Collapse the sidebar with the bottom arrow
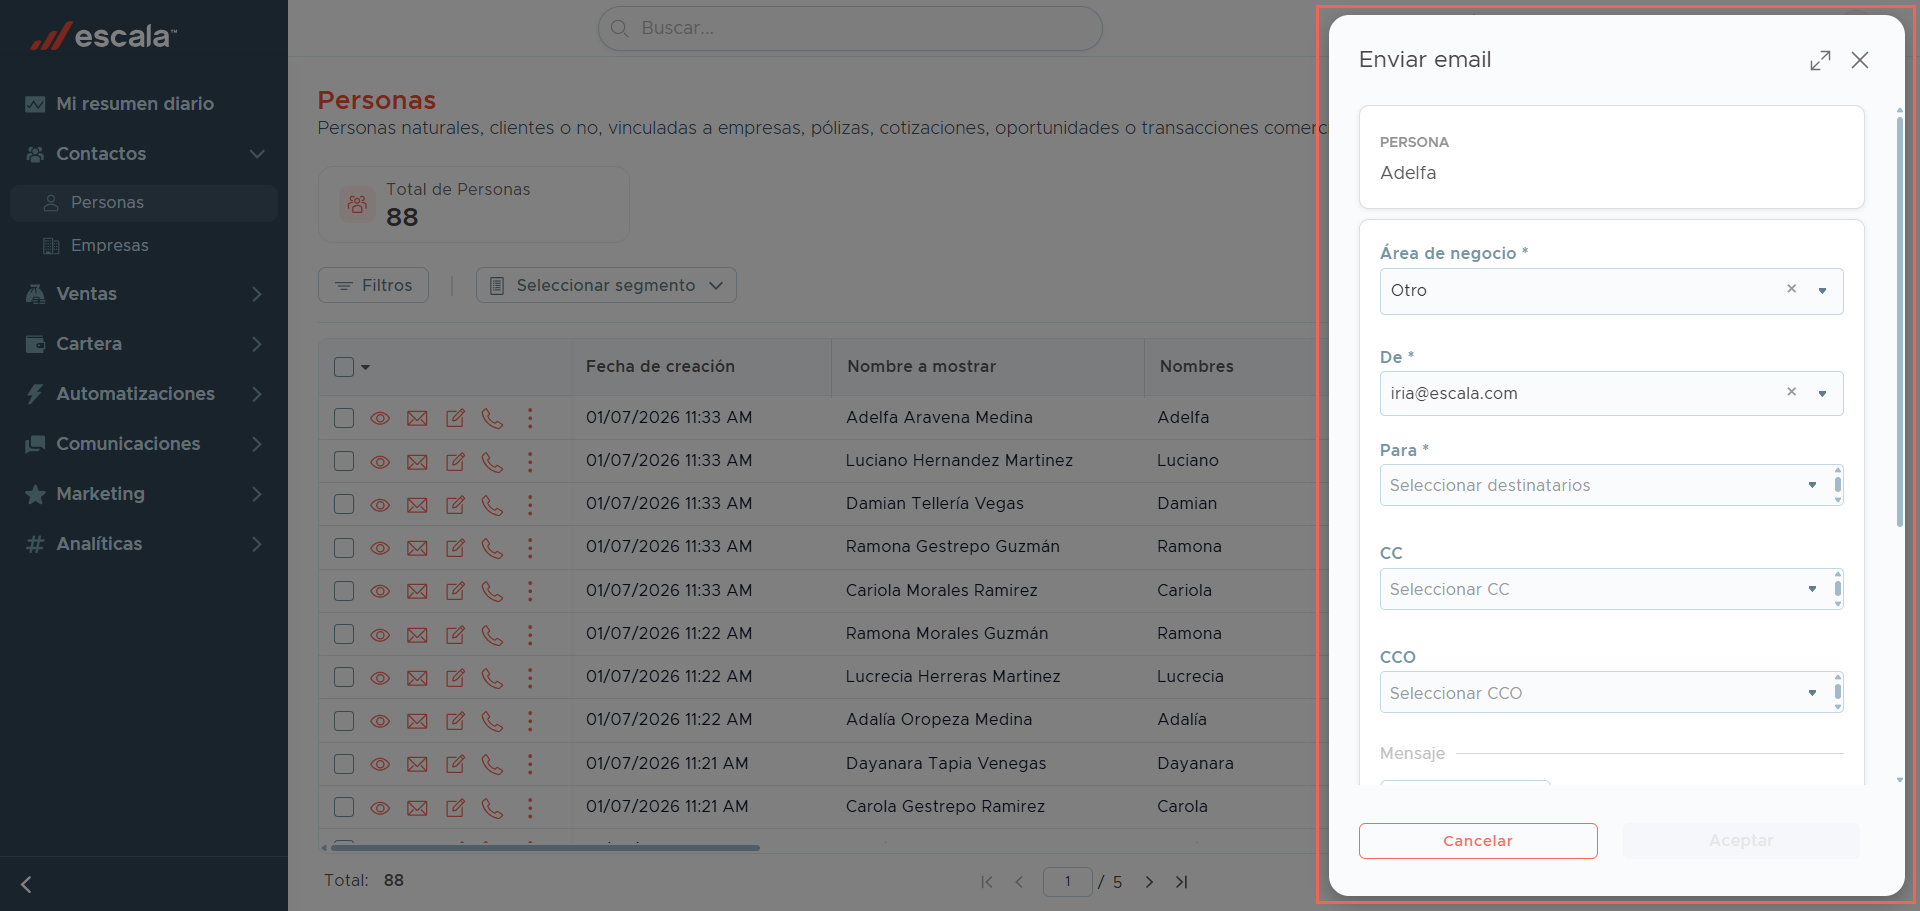The height and width of the screenshot is (911, 1920). coord(27,884)
